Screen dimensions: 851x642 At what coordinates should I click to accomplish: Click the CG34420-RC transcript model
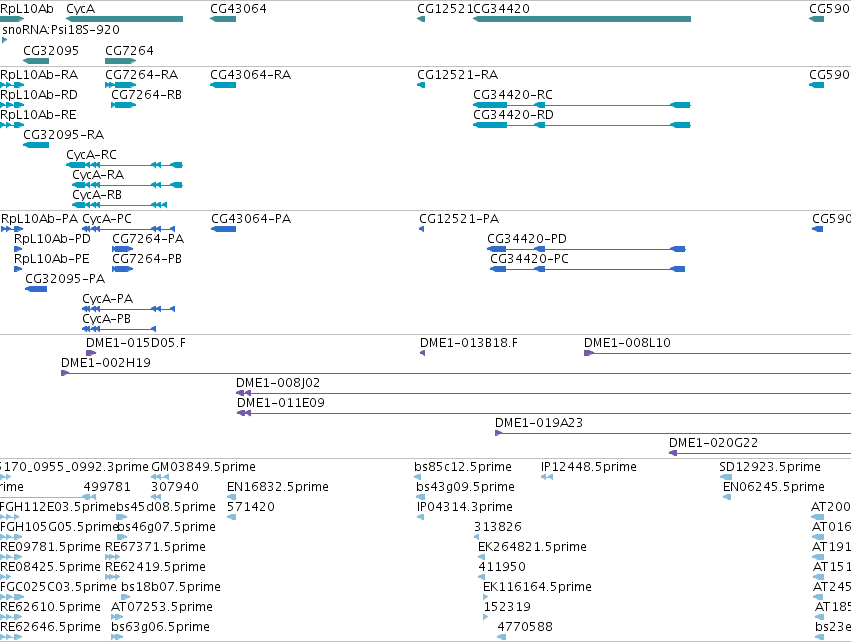582,105
